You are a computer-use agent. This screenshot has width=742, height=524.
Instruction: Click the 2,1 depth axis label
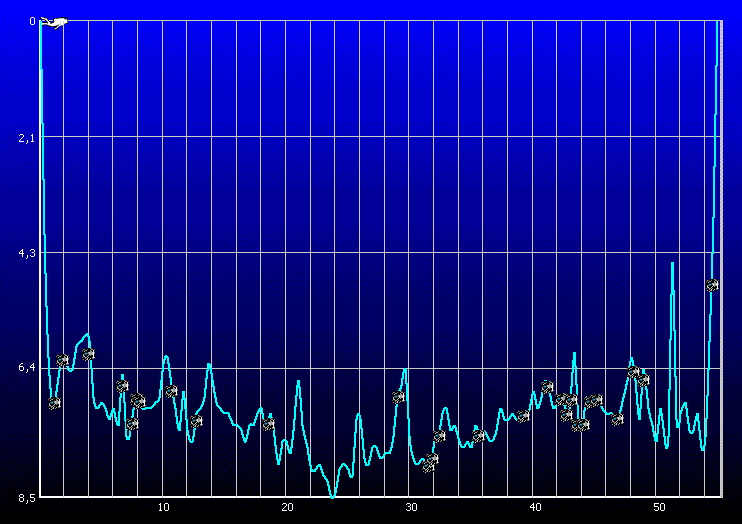click(x=26, y=138)
